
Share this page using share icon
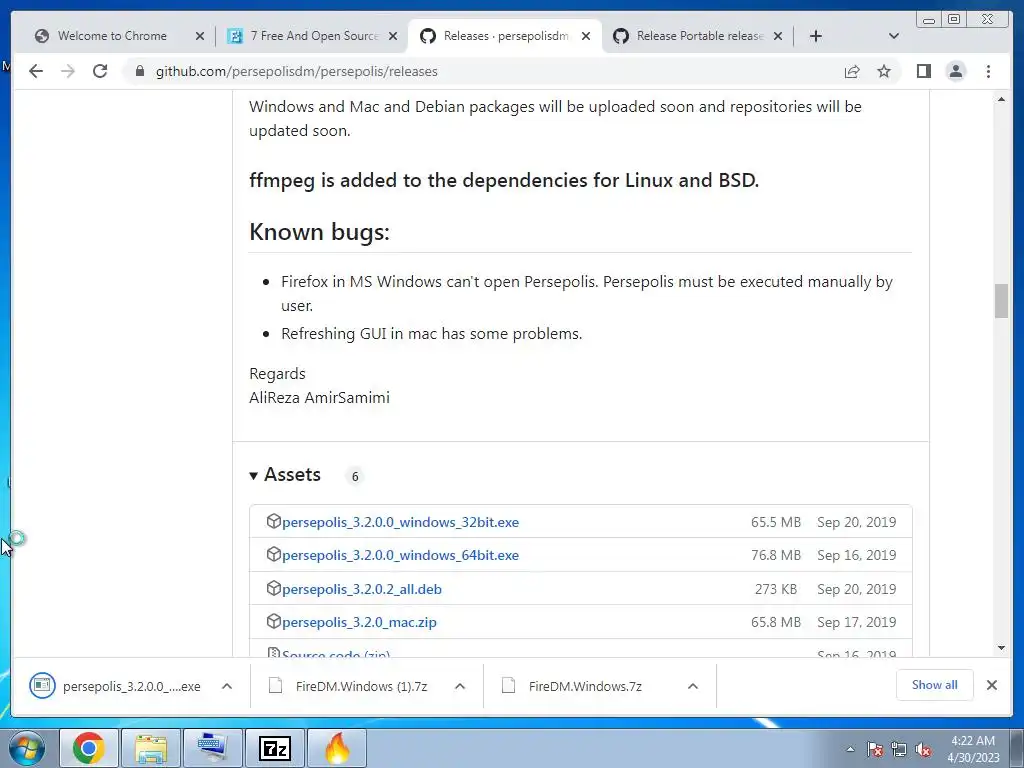click(852, 71)
